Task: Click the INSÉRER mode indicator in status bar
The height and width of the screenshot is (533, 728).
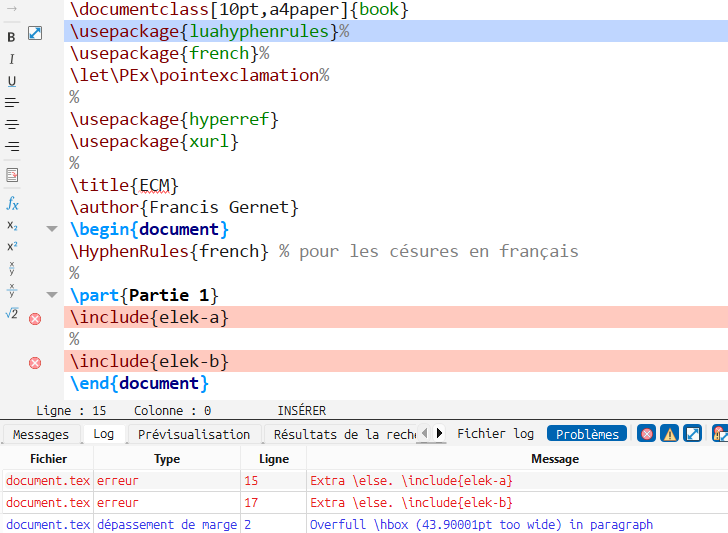Action: coord(302,411)
